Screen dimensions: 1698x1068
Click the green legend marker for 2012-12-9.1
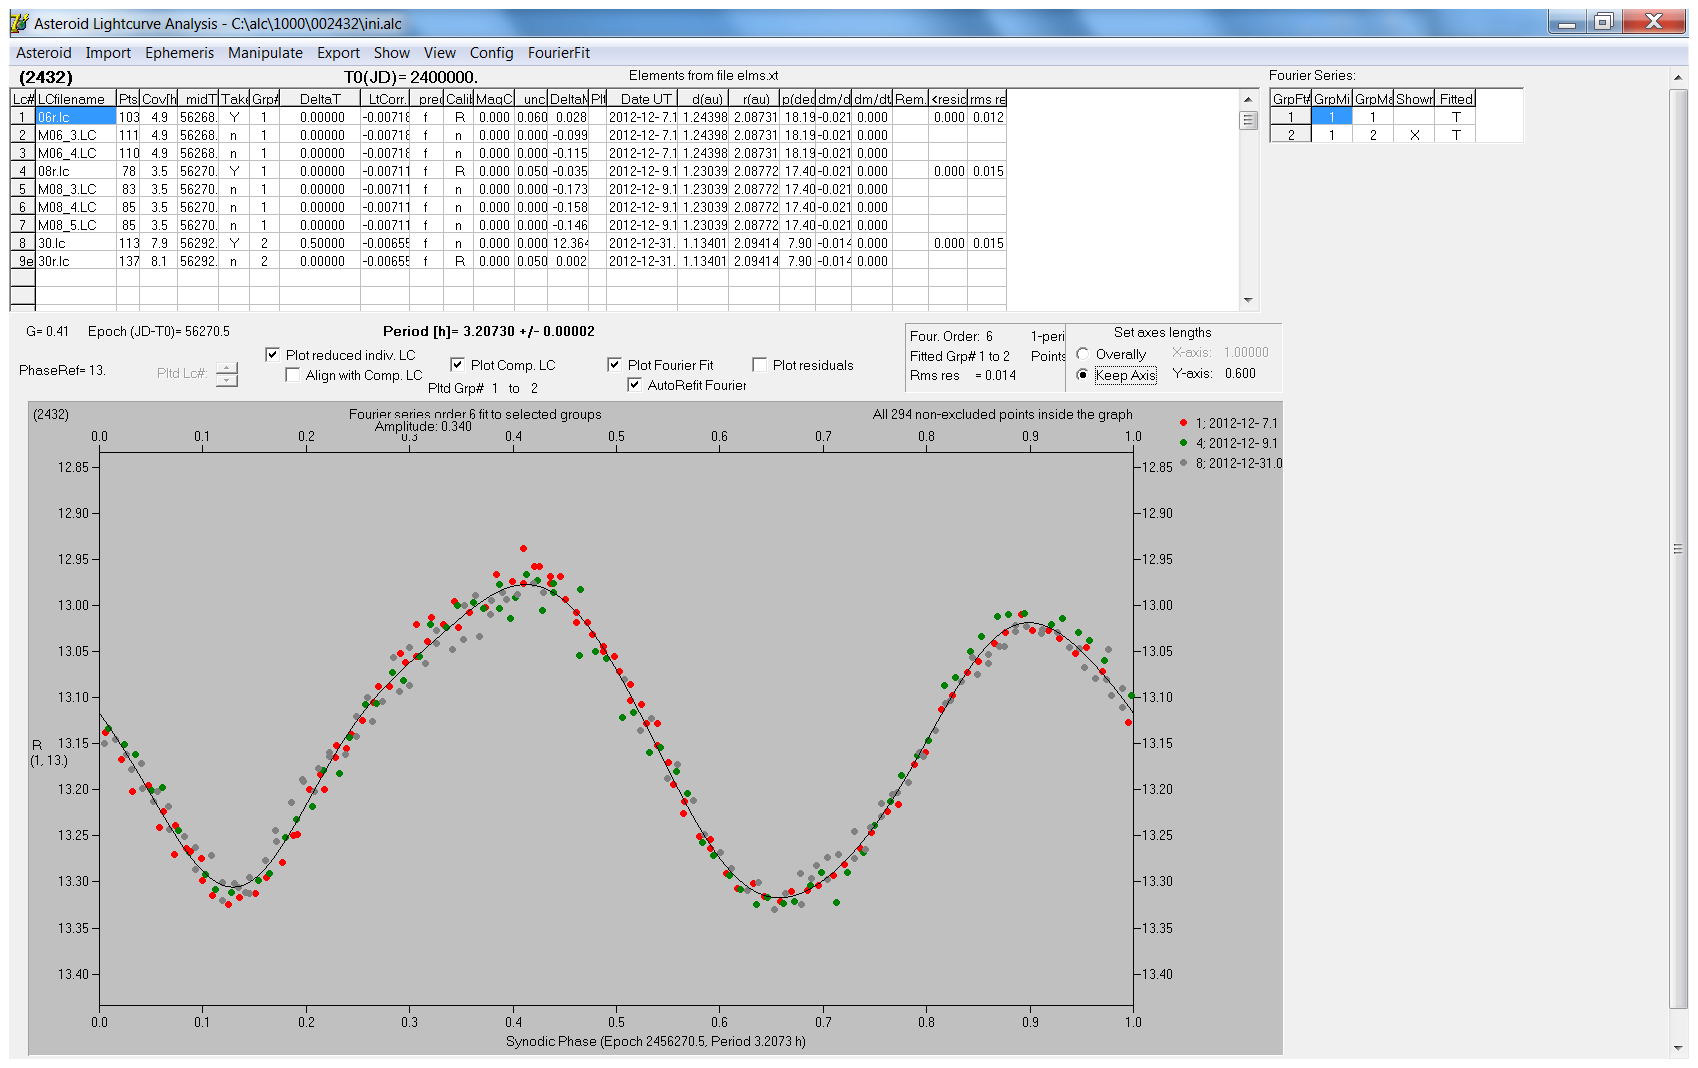click(x=1183, y=443)
